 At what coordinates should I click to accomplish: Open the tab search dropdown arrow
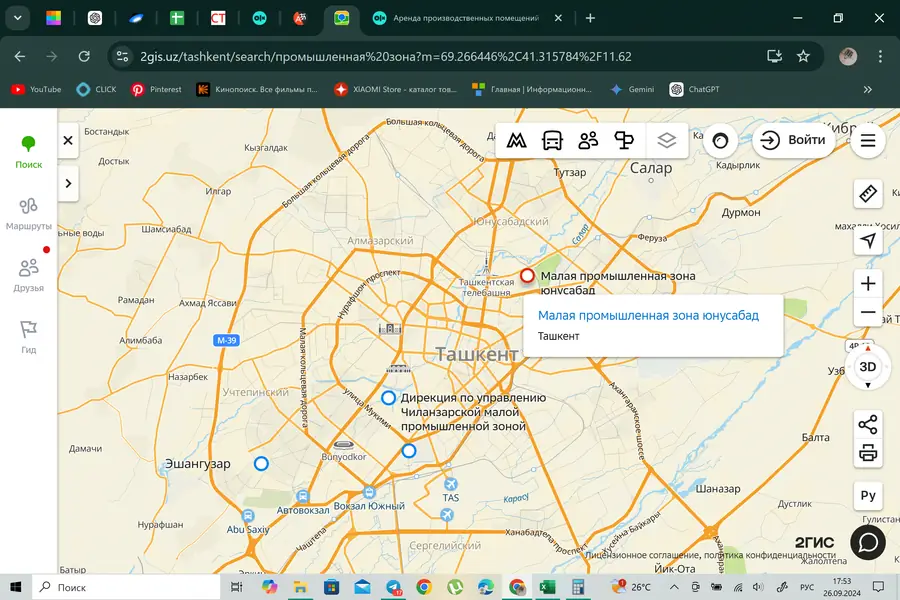18,18
